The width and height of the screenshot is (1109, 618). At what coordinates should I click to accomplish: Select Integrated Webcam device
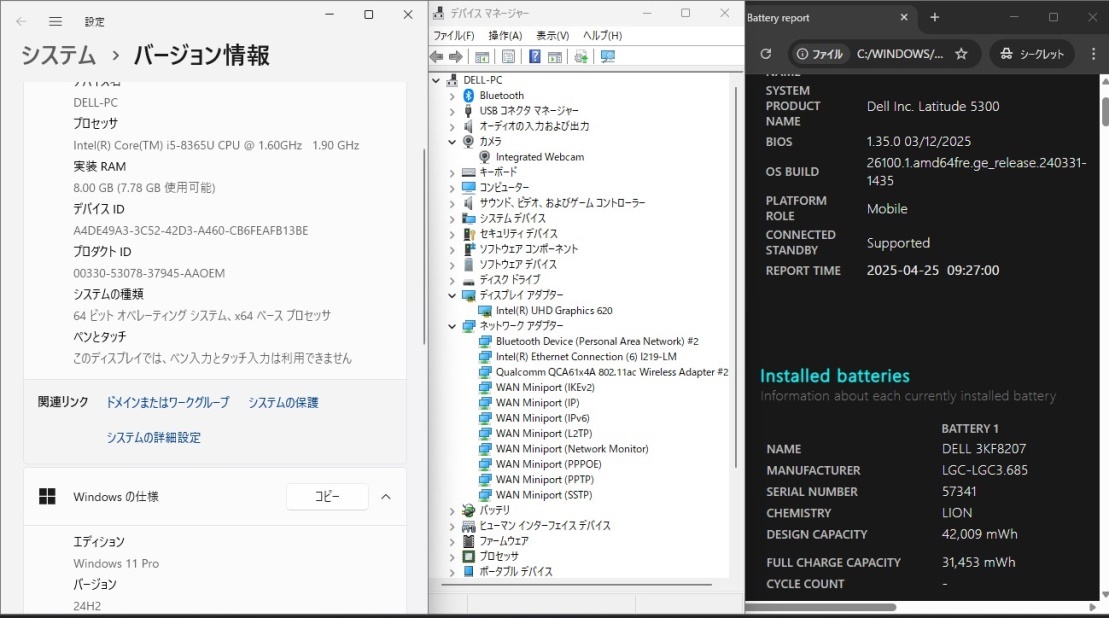[x=540, y=157]
